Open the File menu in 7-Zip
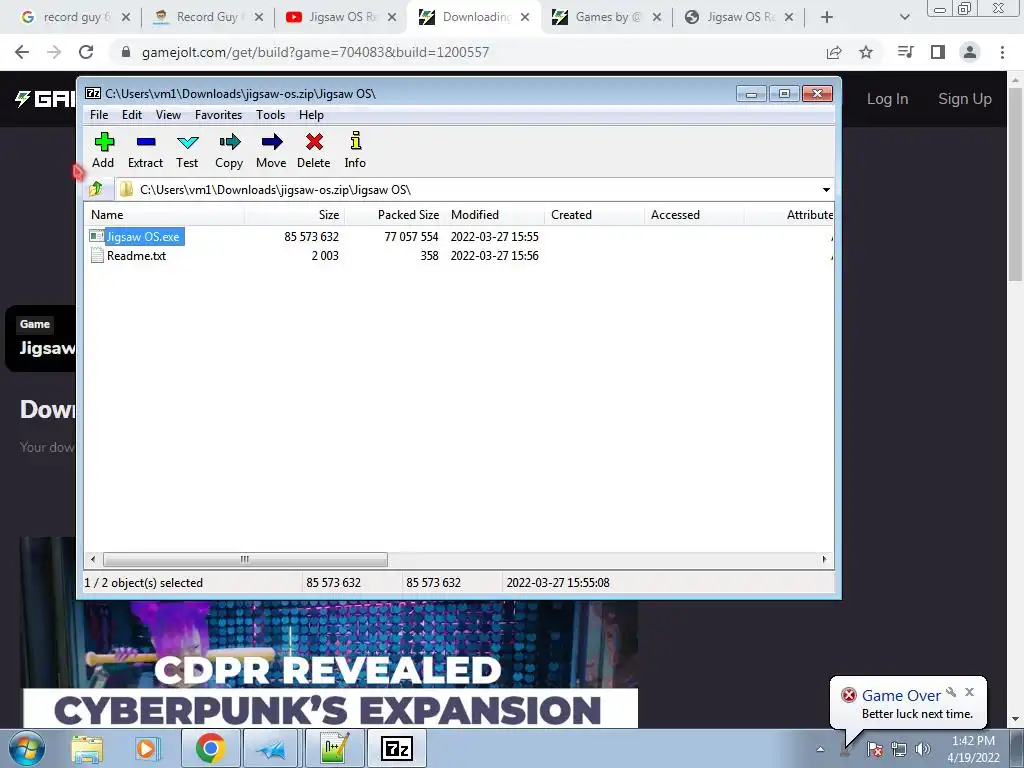1024x768 pixels. [x=99, y=115]
